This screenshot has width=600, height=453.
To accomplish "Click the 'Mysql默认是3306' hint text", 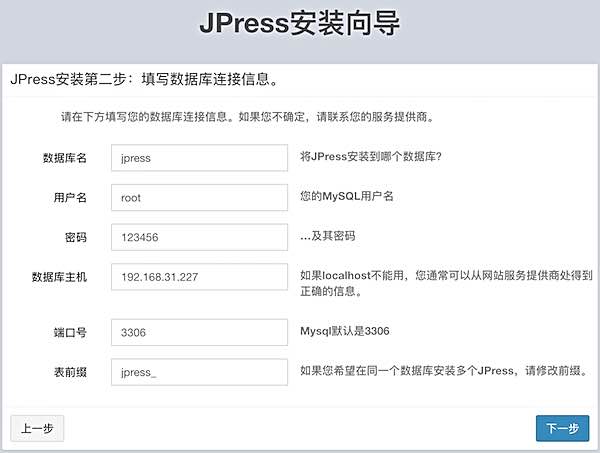I will click(x=346, y=331).
